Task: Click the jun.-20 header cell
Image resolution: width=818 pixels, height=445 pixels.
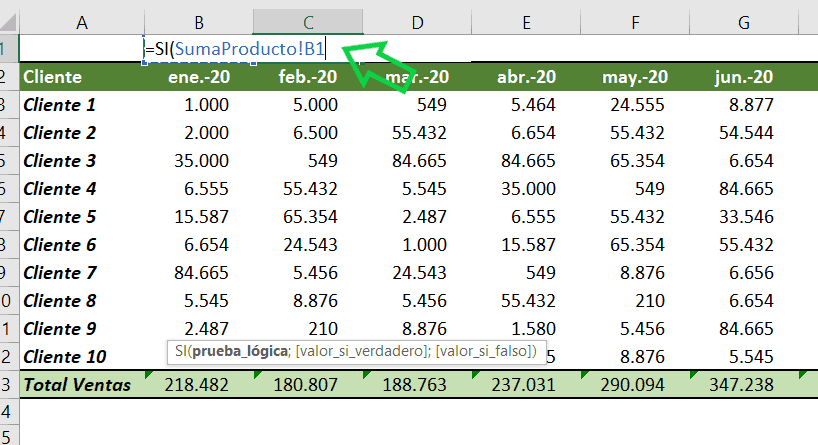Action: [x=744, y=77]
